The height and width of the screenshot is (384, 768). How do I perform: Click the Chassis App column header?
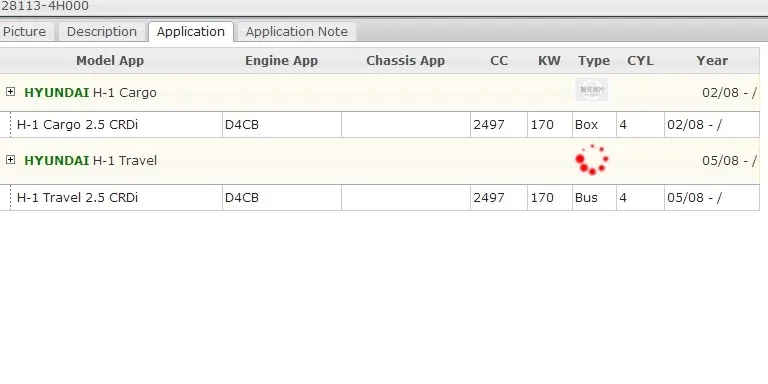405,61
